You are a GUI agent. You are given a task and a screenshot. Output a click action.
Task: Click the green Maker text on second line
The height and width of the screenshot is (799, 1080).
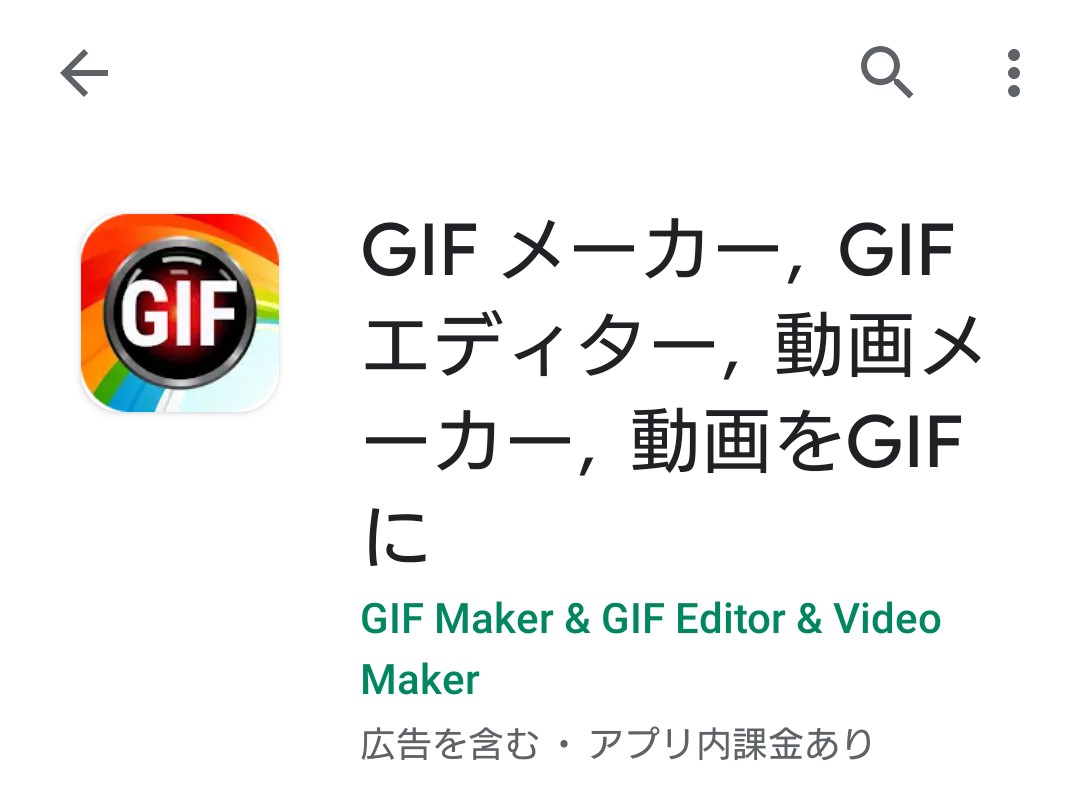coord(420,680)
